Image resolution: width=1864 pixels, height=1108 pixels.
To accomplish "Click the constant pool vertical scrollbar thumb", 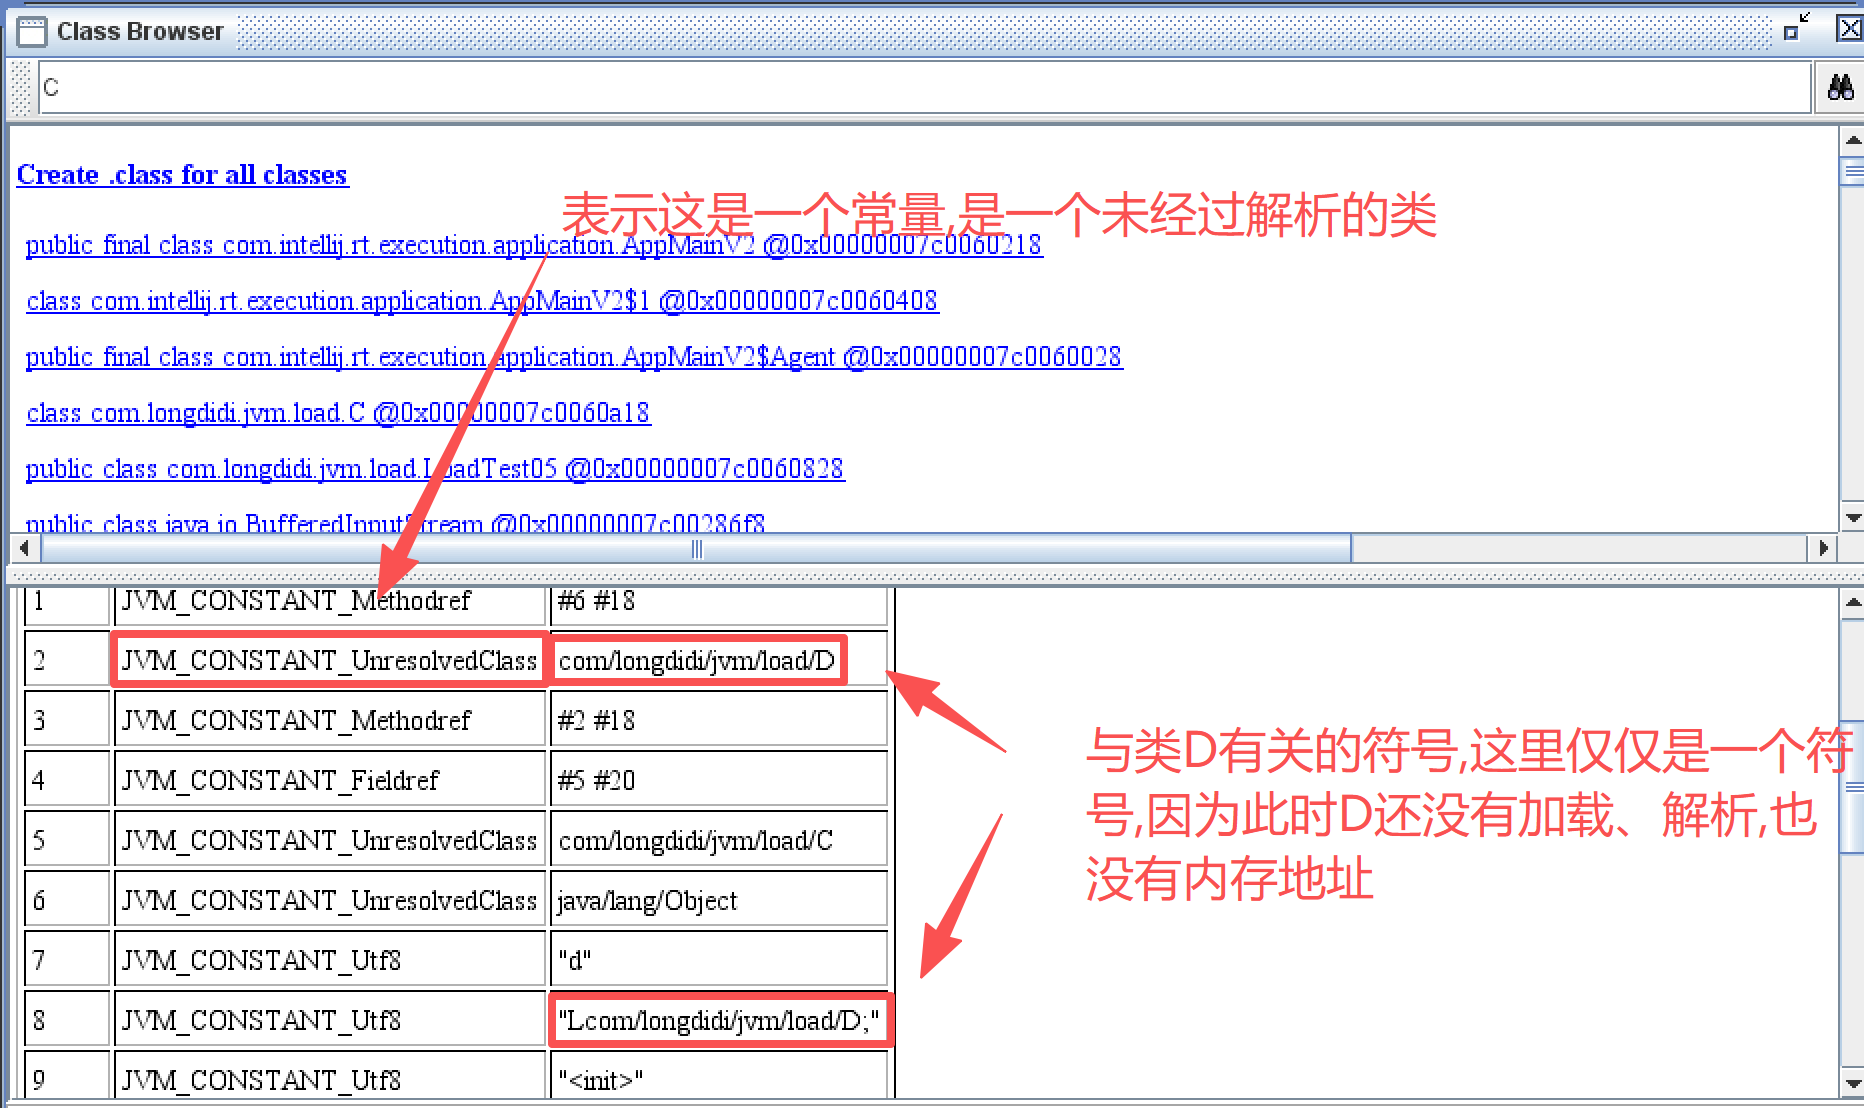I will click(x=1852, y=787).
